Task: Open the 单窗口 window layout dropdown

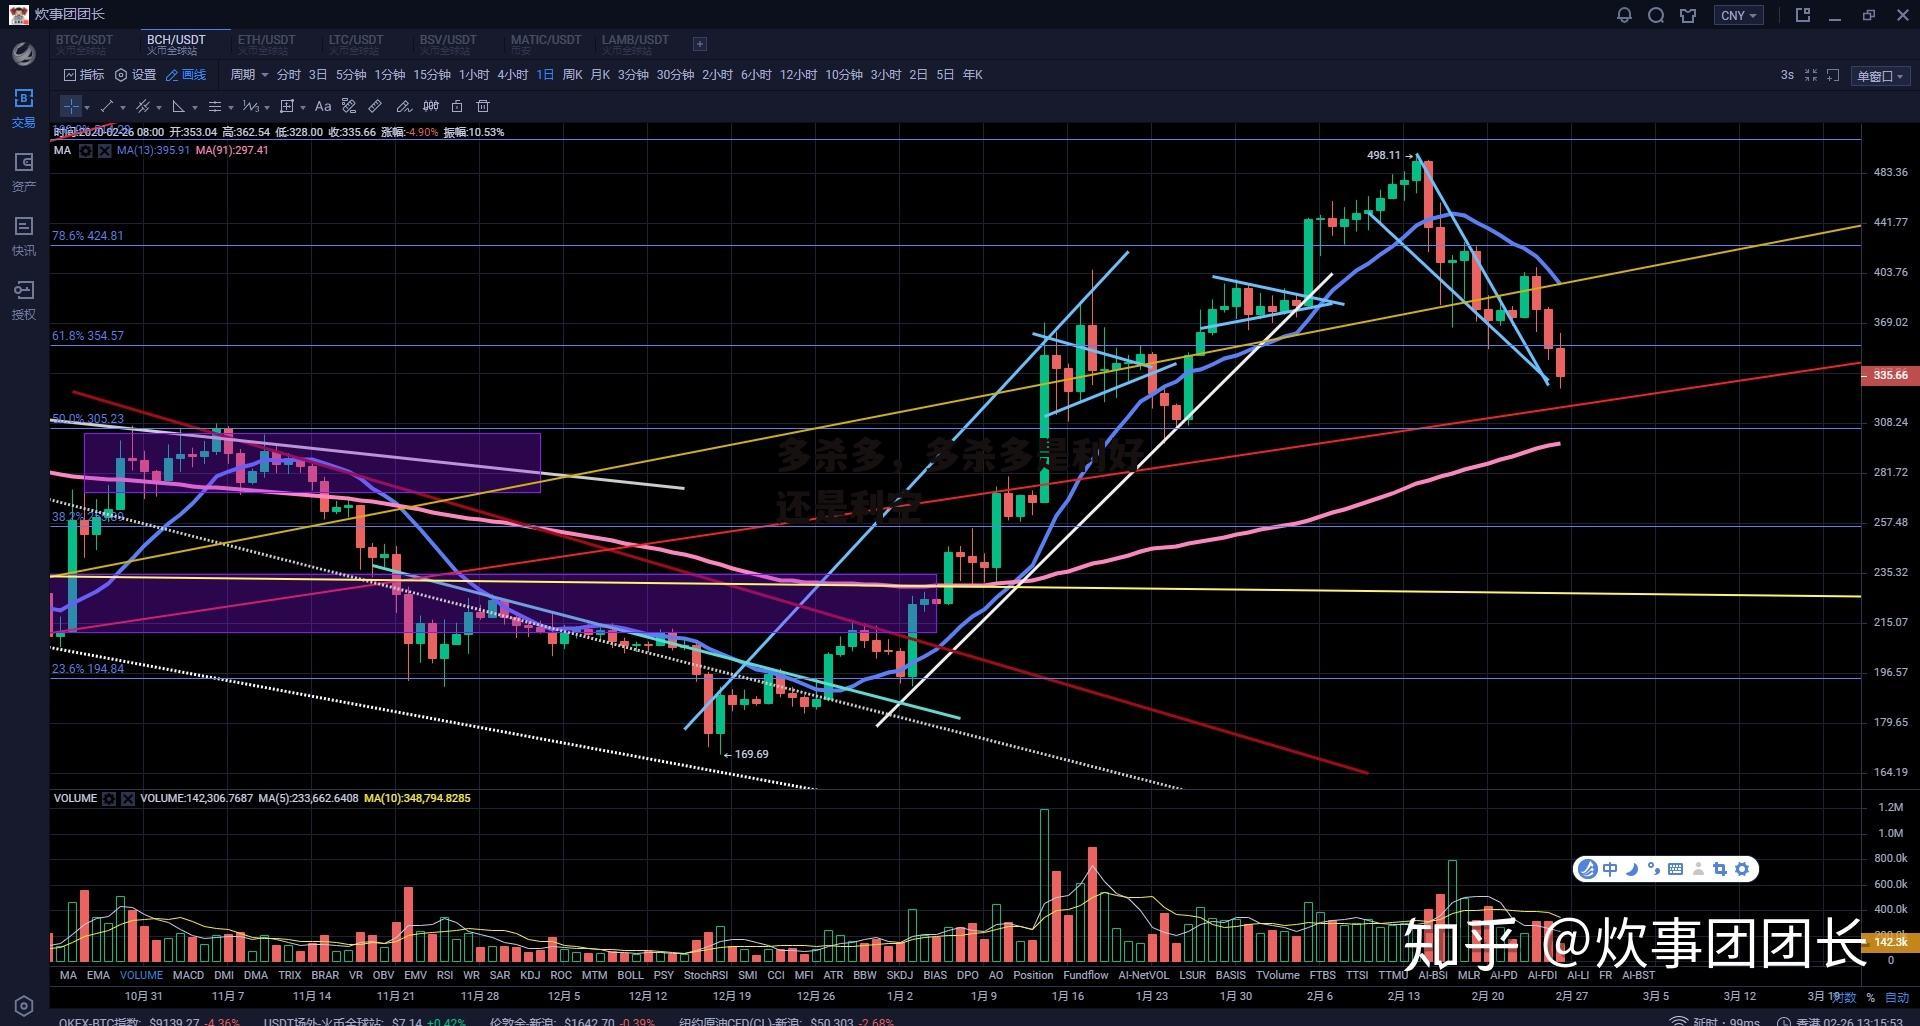Action: [1881, 76]
